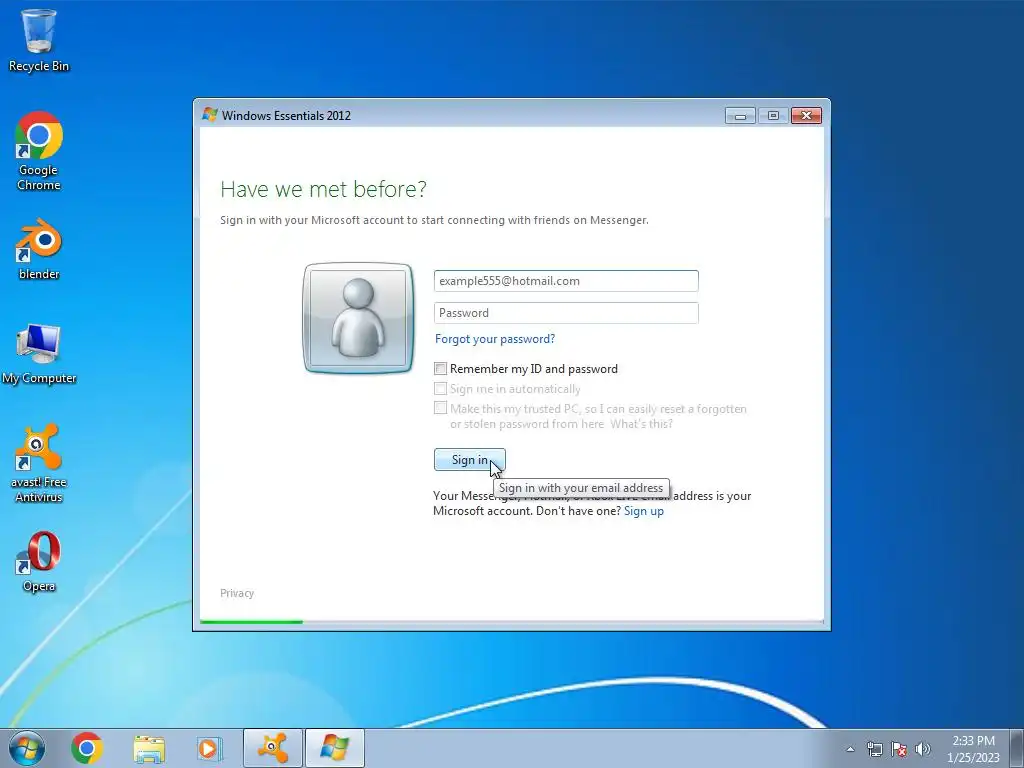The height and width of the screenshot is (768, 1024).
Task: Select the Opera desktop shortcut
Action: [39, 561]
